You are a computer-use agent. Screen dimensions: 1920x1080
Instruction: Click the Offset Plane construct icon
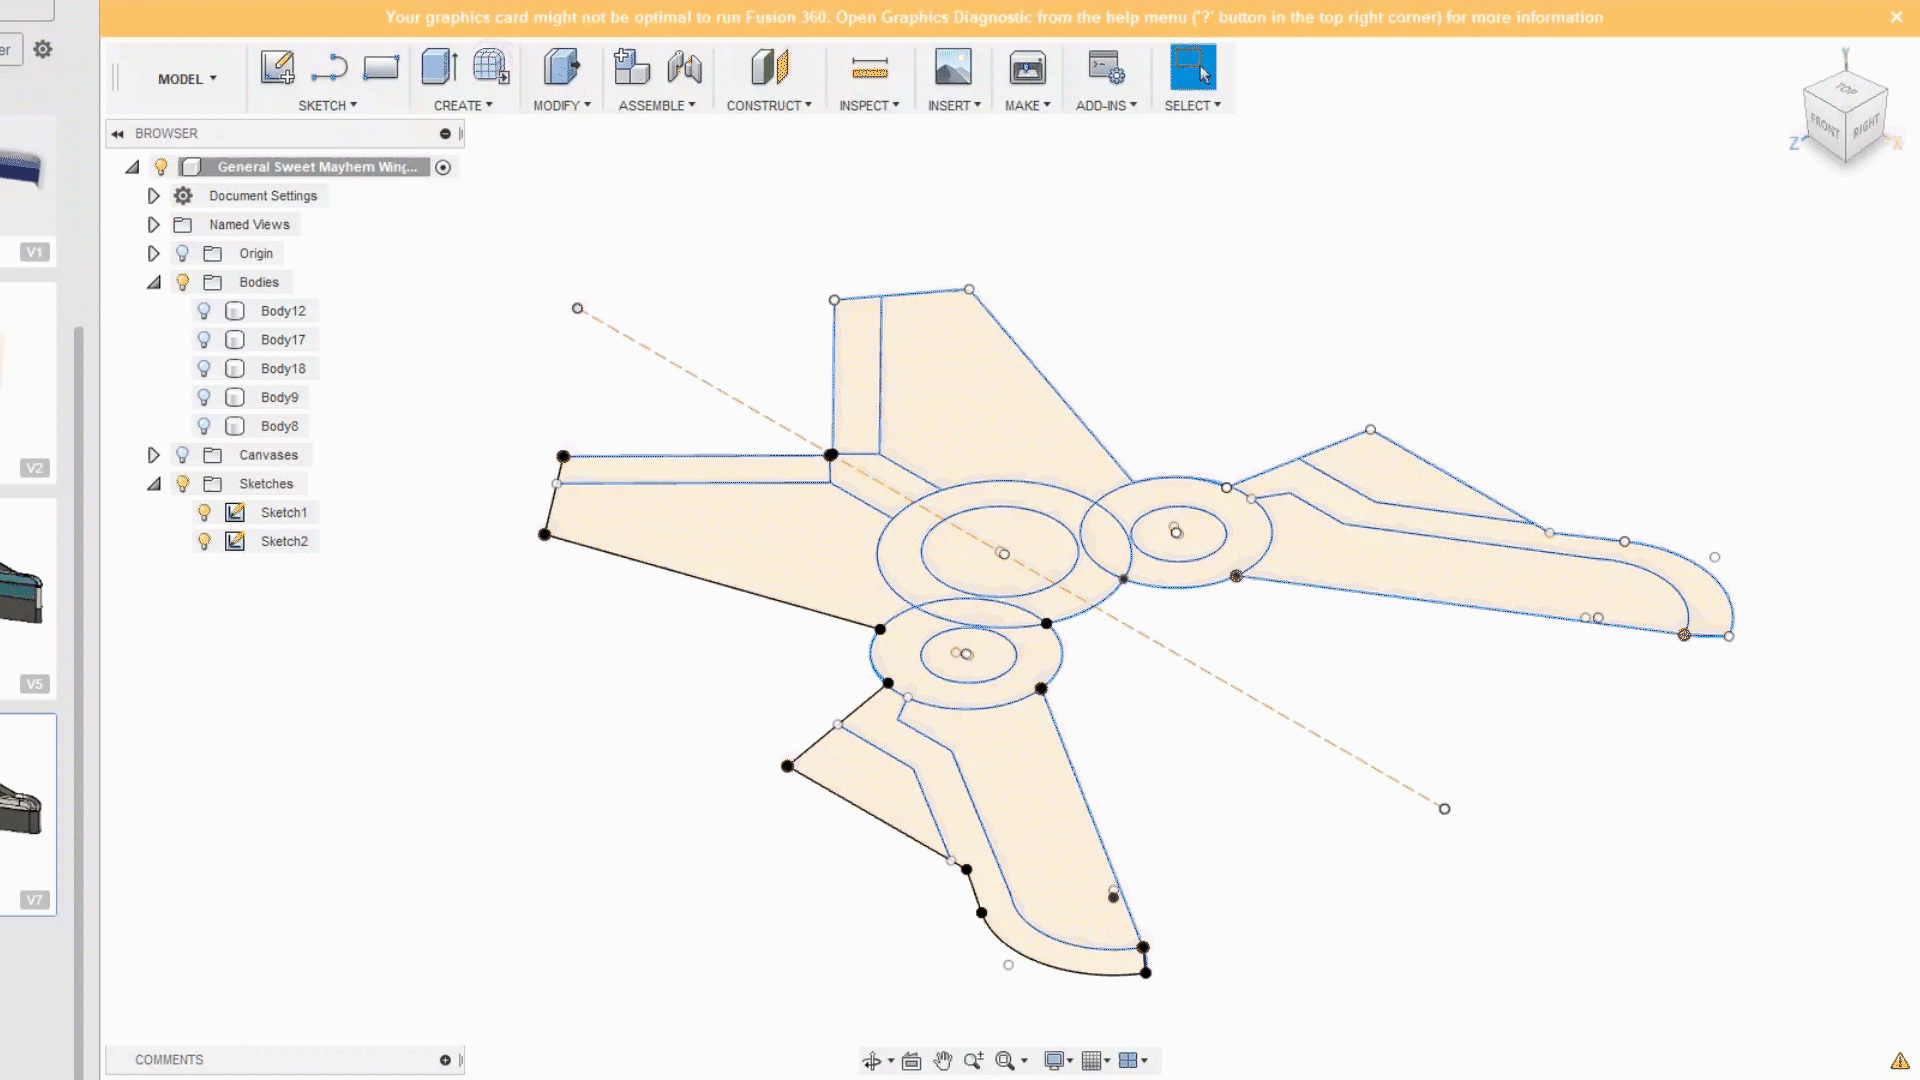click(x=769, y=68)
